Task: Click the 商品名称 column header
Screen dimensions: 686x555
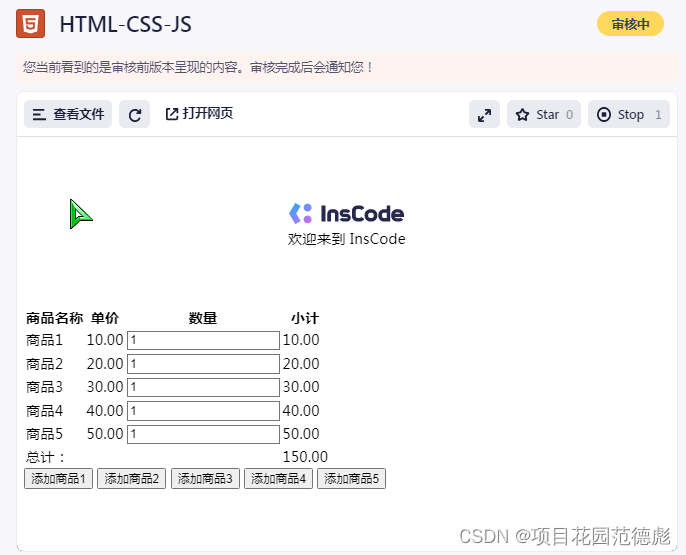Action: tap(54, 318)
